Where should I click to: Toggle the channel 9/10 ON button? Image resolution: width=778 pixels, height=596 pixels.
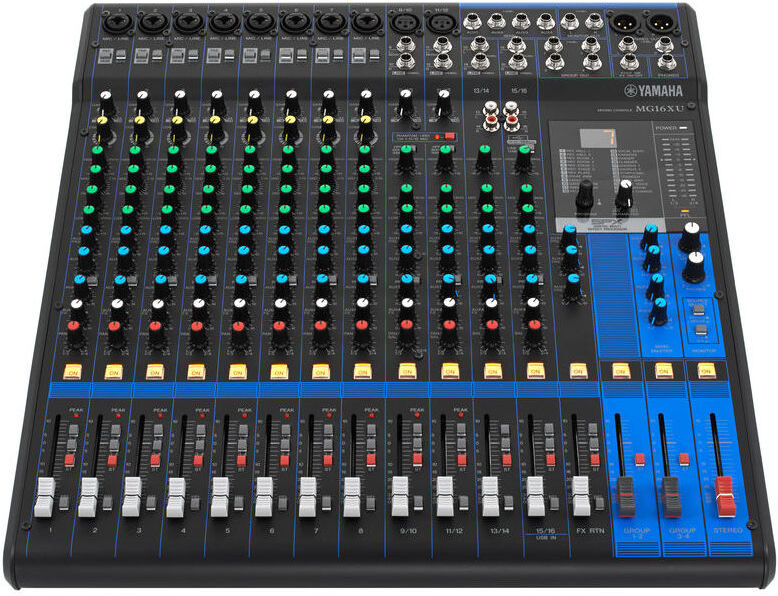407,371
